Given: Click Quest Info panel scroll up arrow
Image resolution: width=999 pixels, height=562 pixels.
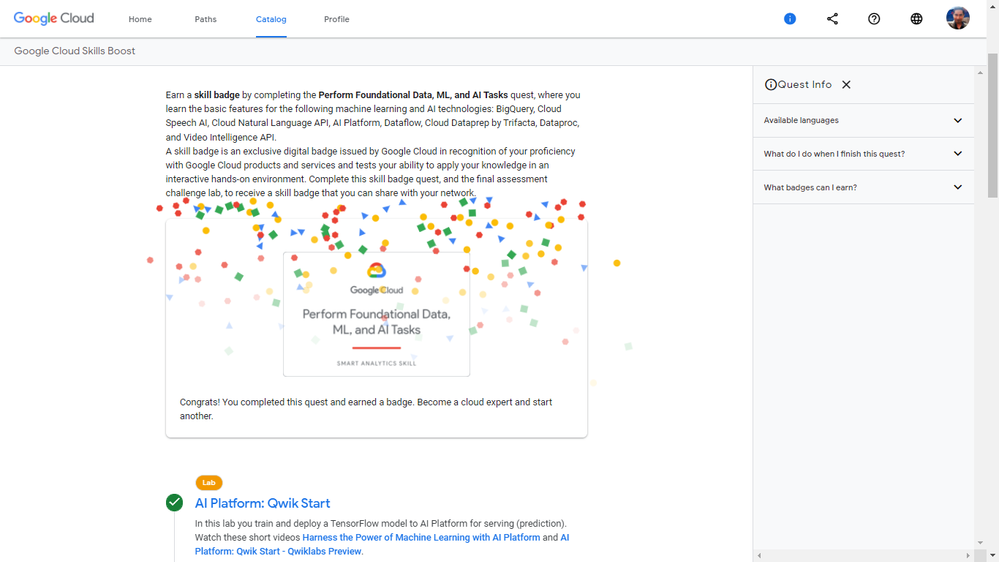Looking at the screenshot, I should [980, 73].
